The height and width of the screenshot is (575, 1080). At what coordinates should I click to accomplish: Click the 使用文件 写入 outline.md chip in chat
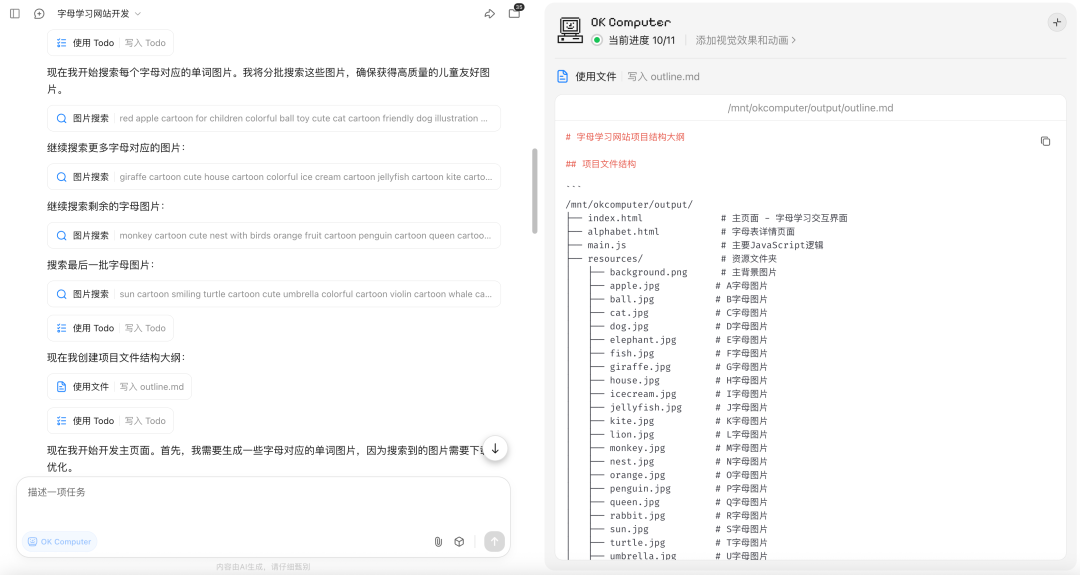[x=119, y=387]
